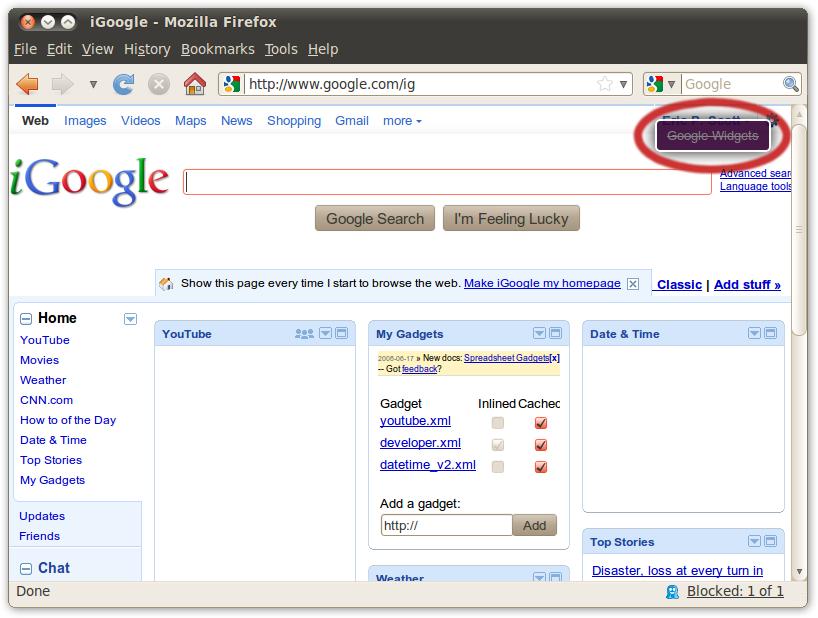Click the page vertical scrollbar thumb
This screenshot has width=818, height=618.
(799, 229)
